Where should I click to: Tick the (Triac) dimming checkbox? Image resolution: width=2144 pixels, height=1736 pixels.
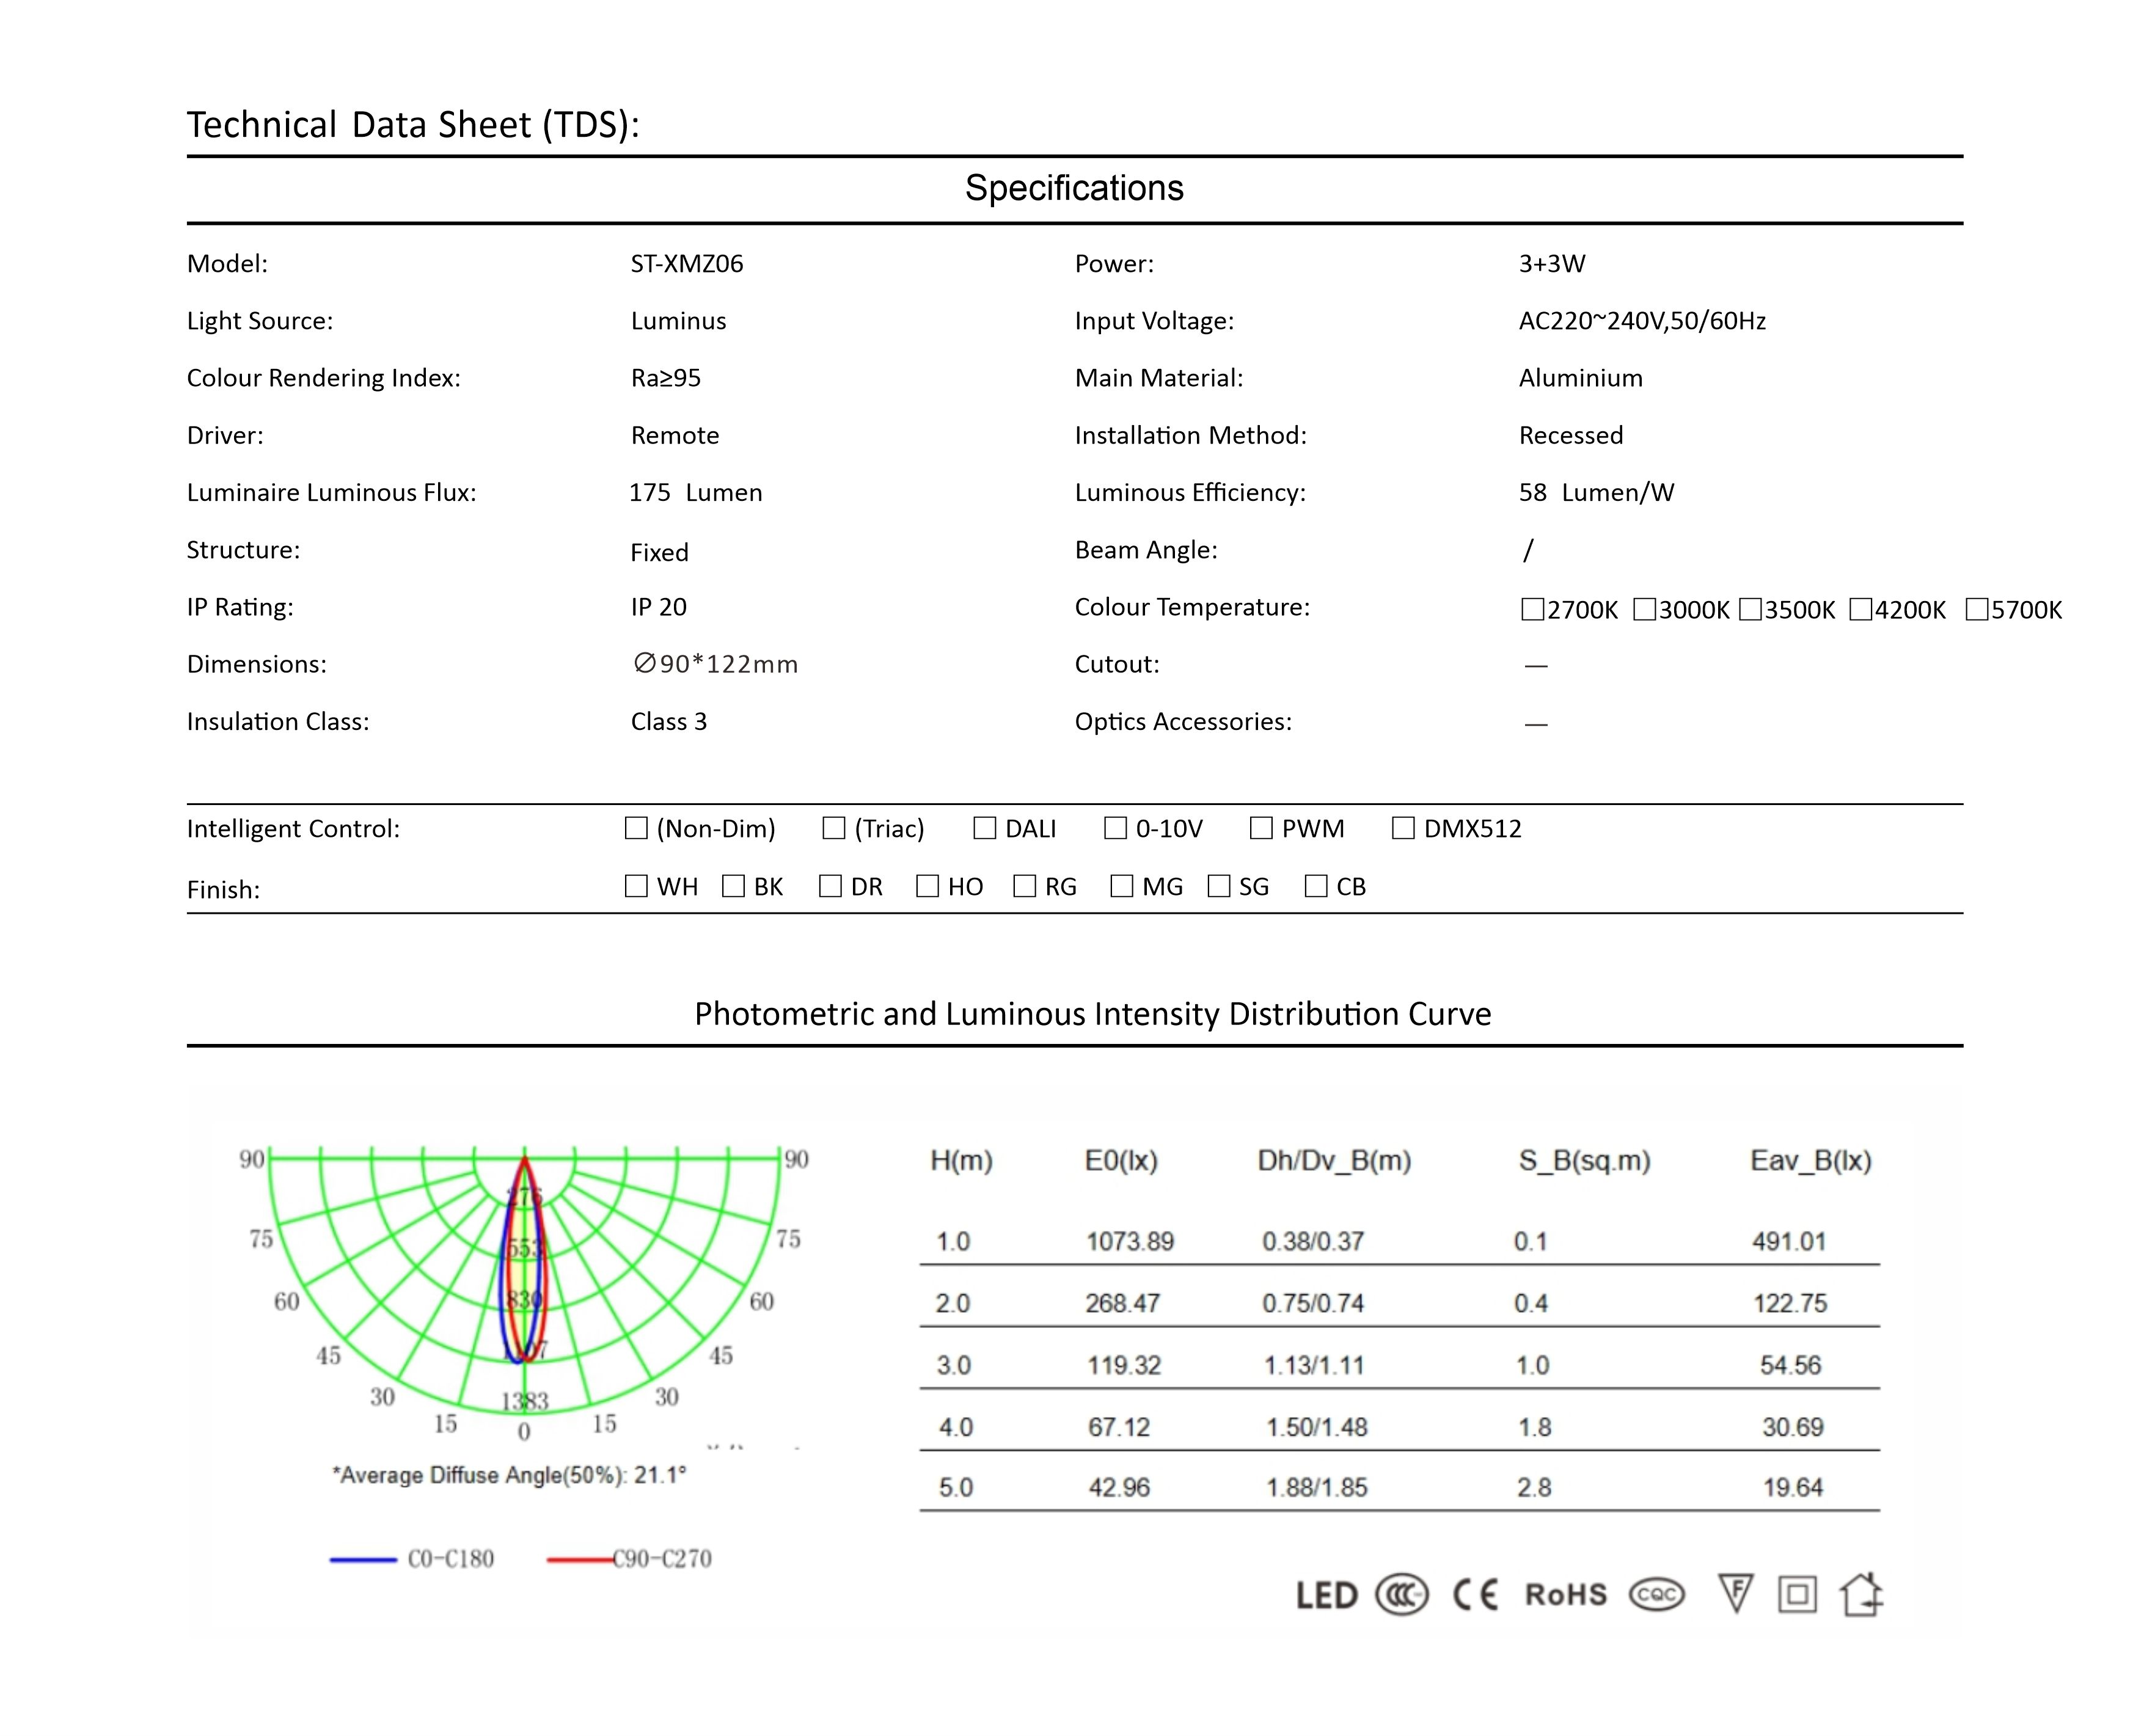point(833,828)
